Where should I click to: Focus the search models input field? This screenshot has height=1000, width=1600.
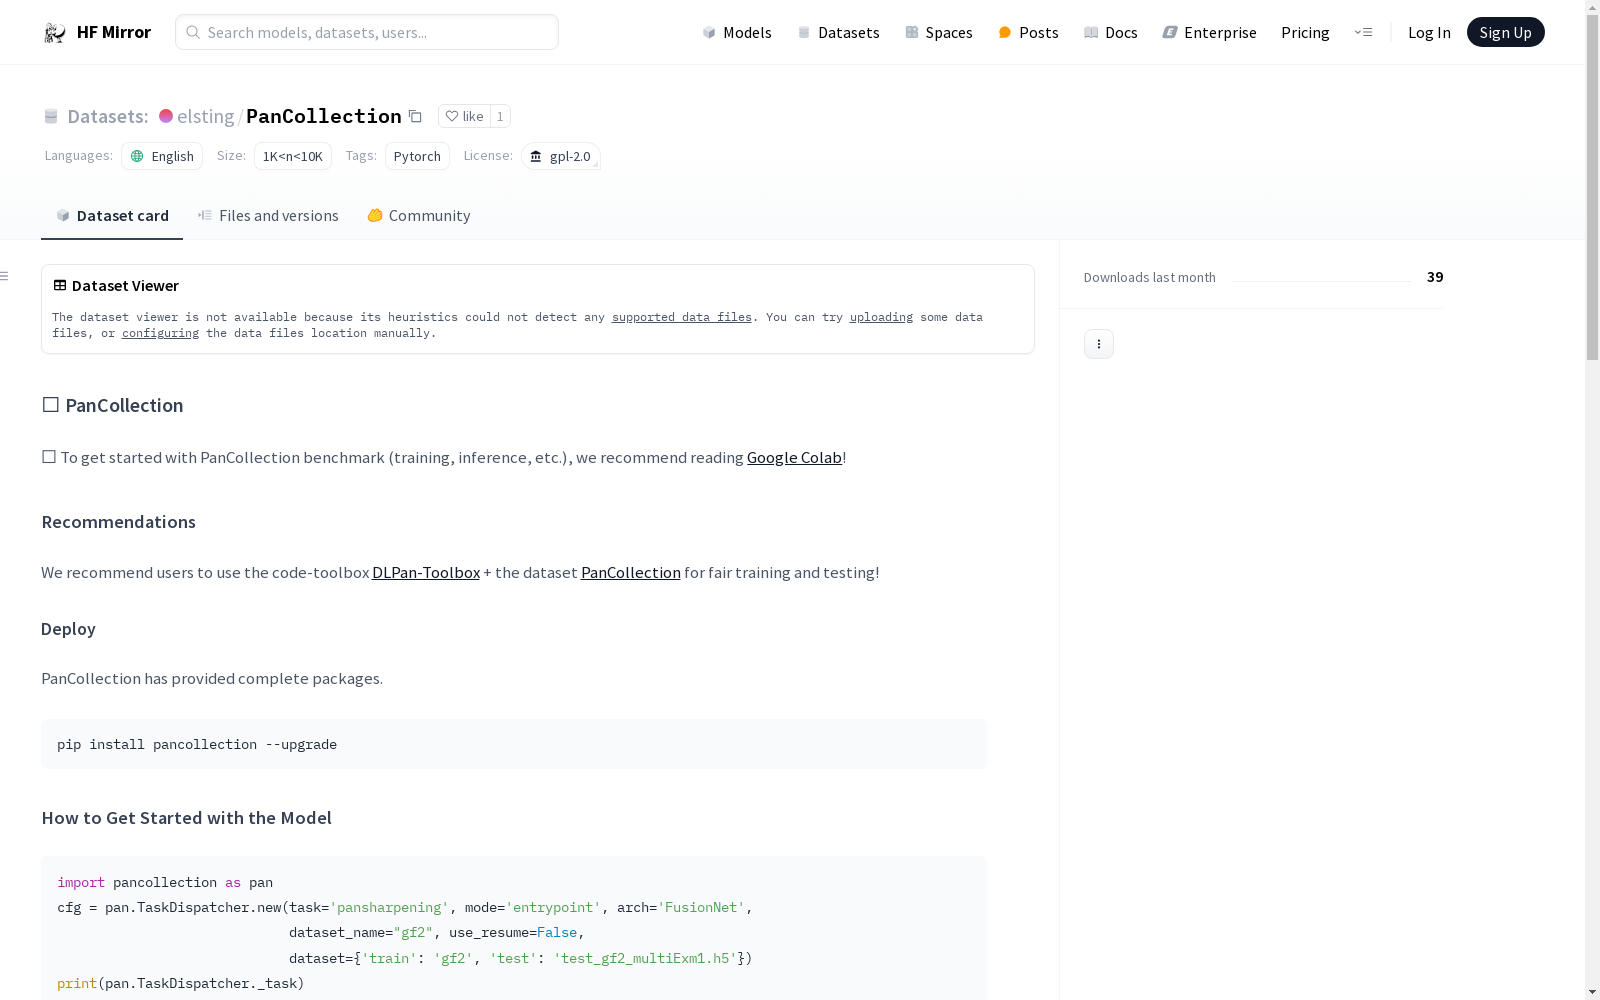pos(367,32)
